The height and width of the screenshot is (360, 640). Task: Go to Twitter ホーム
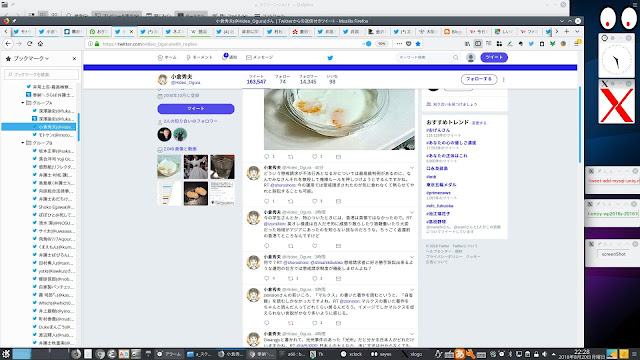(x=167, y=58)
